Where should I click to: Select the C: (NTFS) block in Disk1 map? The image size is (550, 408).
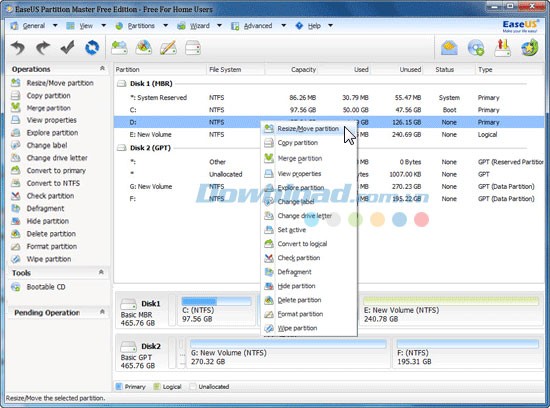[x=216, y=310]
